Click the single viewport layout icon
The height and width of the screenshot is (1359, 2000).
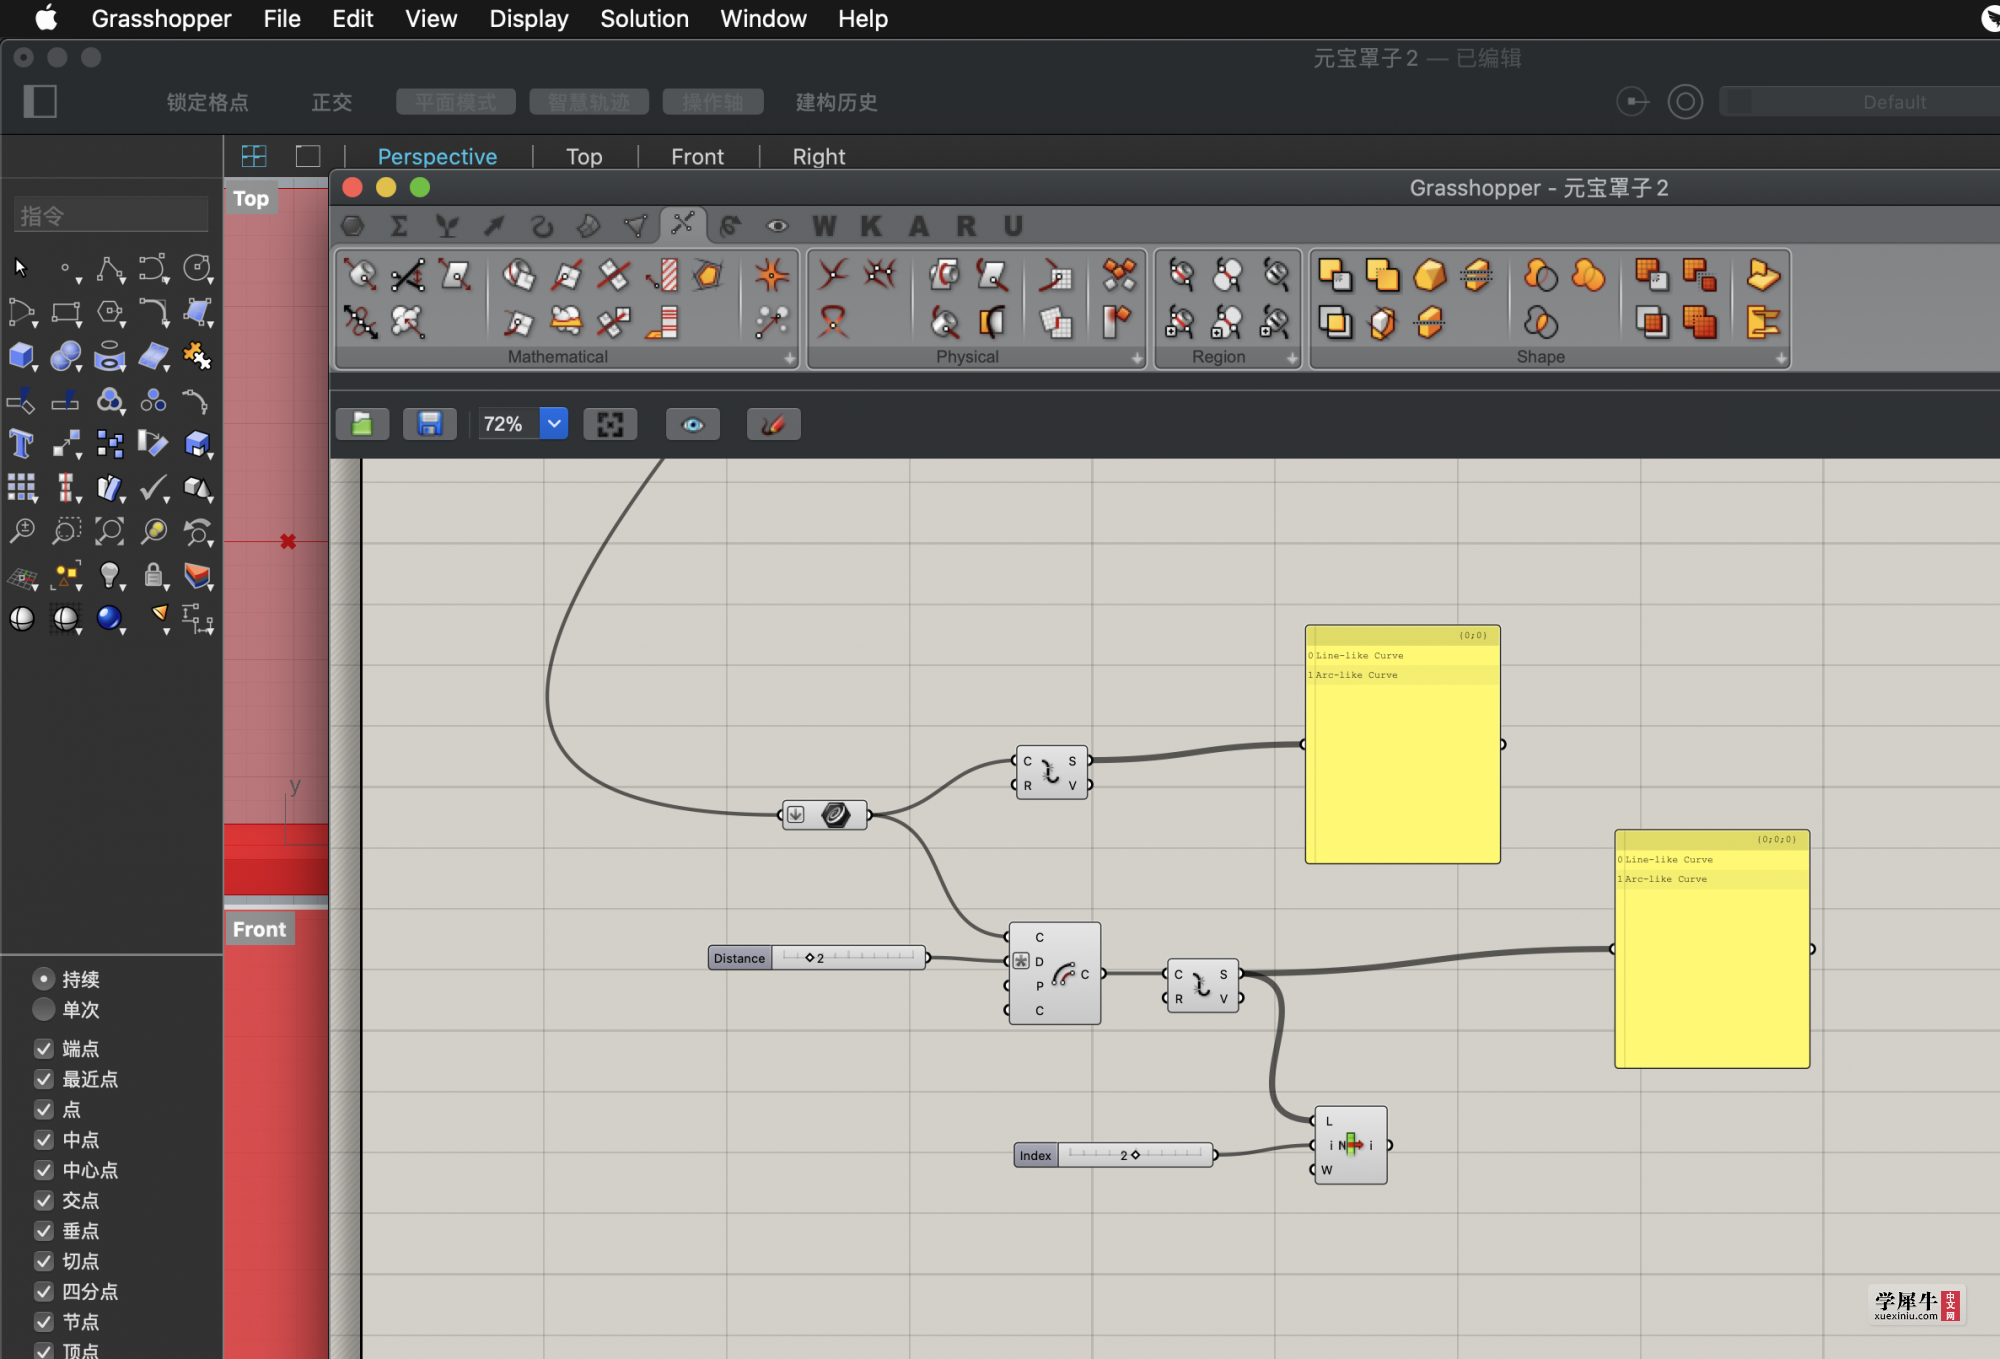click(308, 156)
